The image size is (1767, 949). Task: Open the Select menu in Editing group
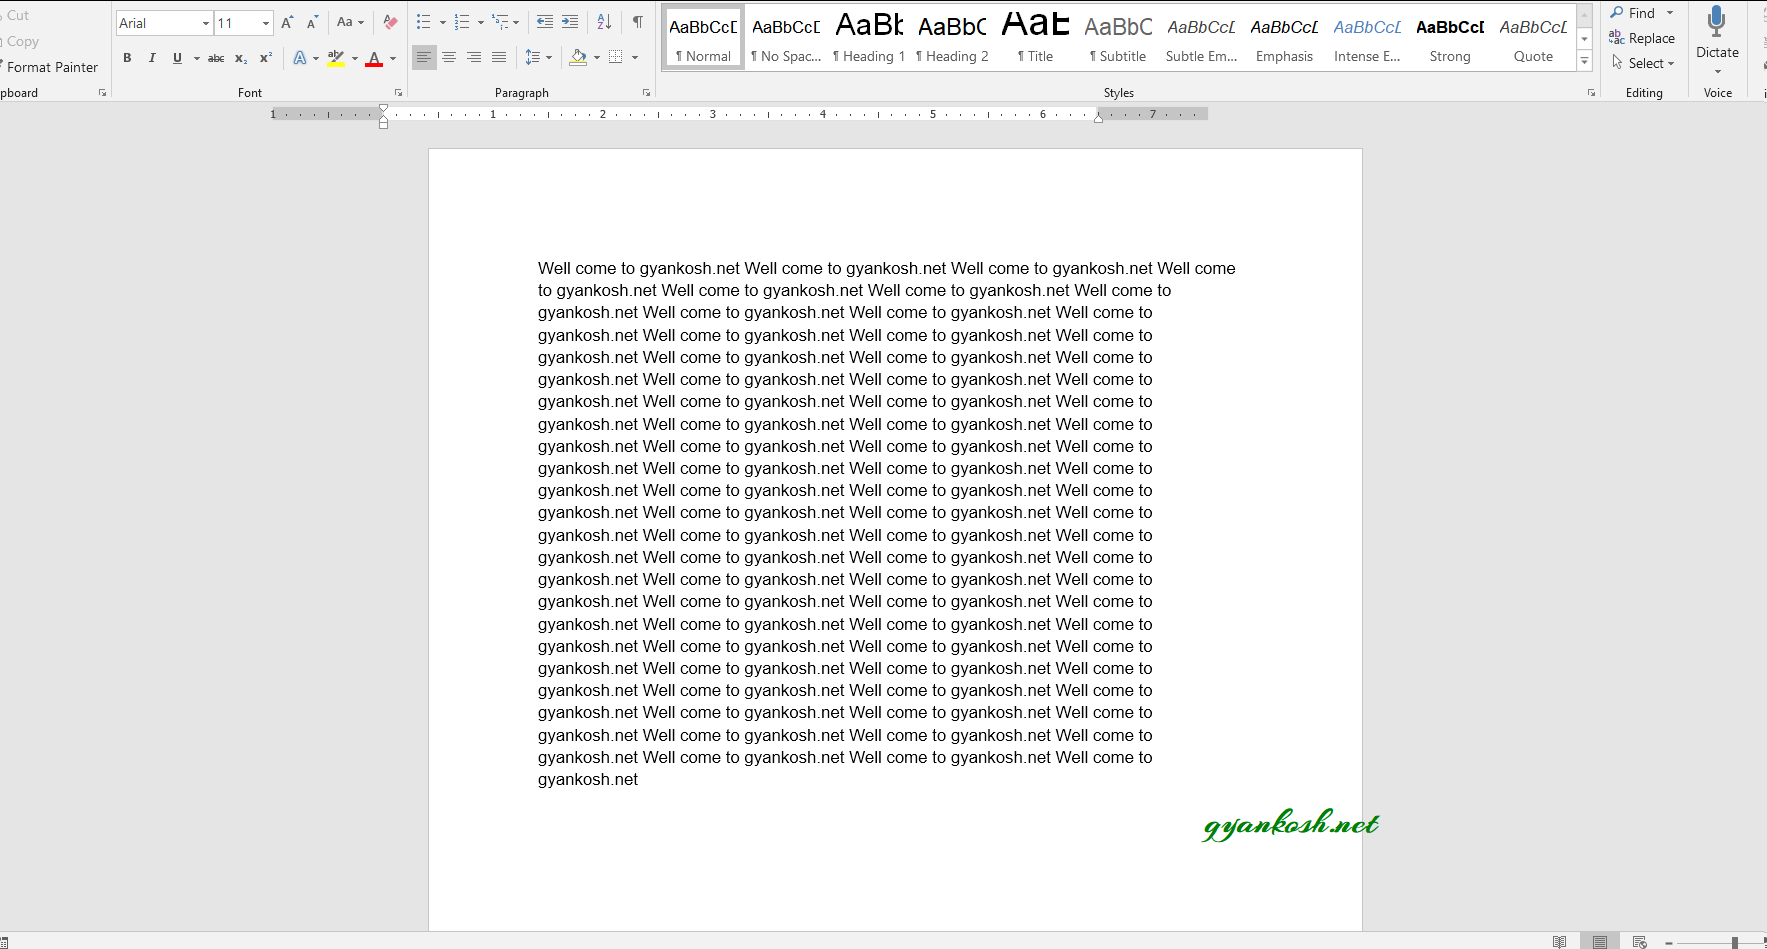pyautogui.click(x=1643, y=63)
